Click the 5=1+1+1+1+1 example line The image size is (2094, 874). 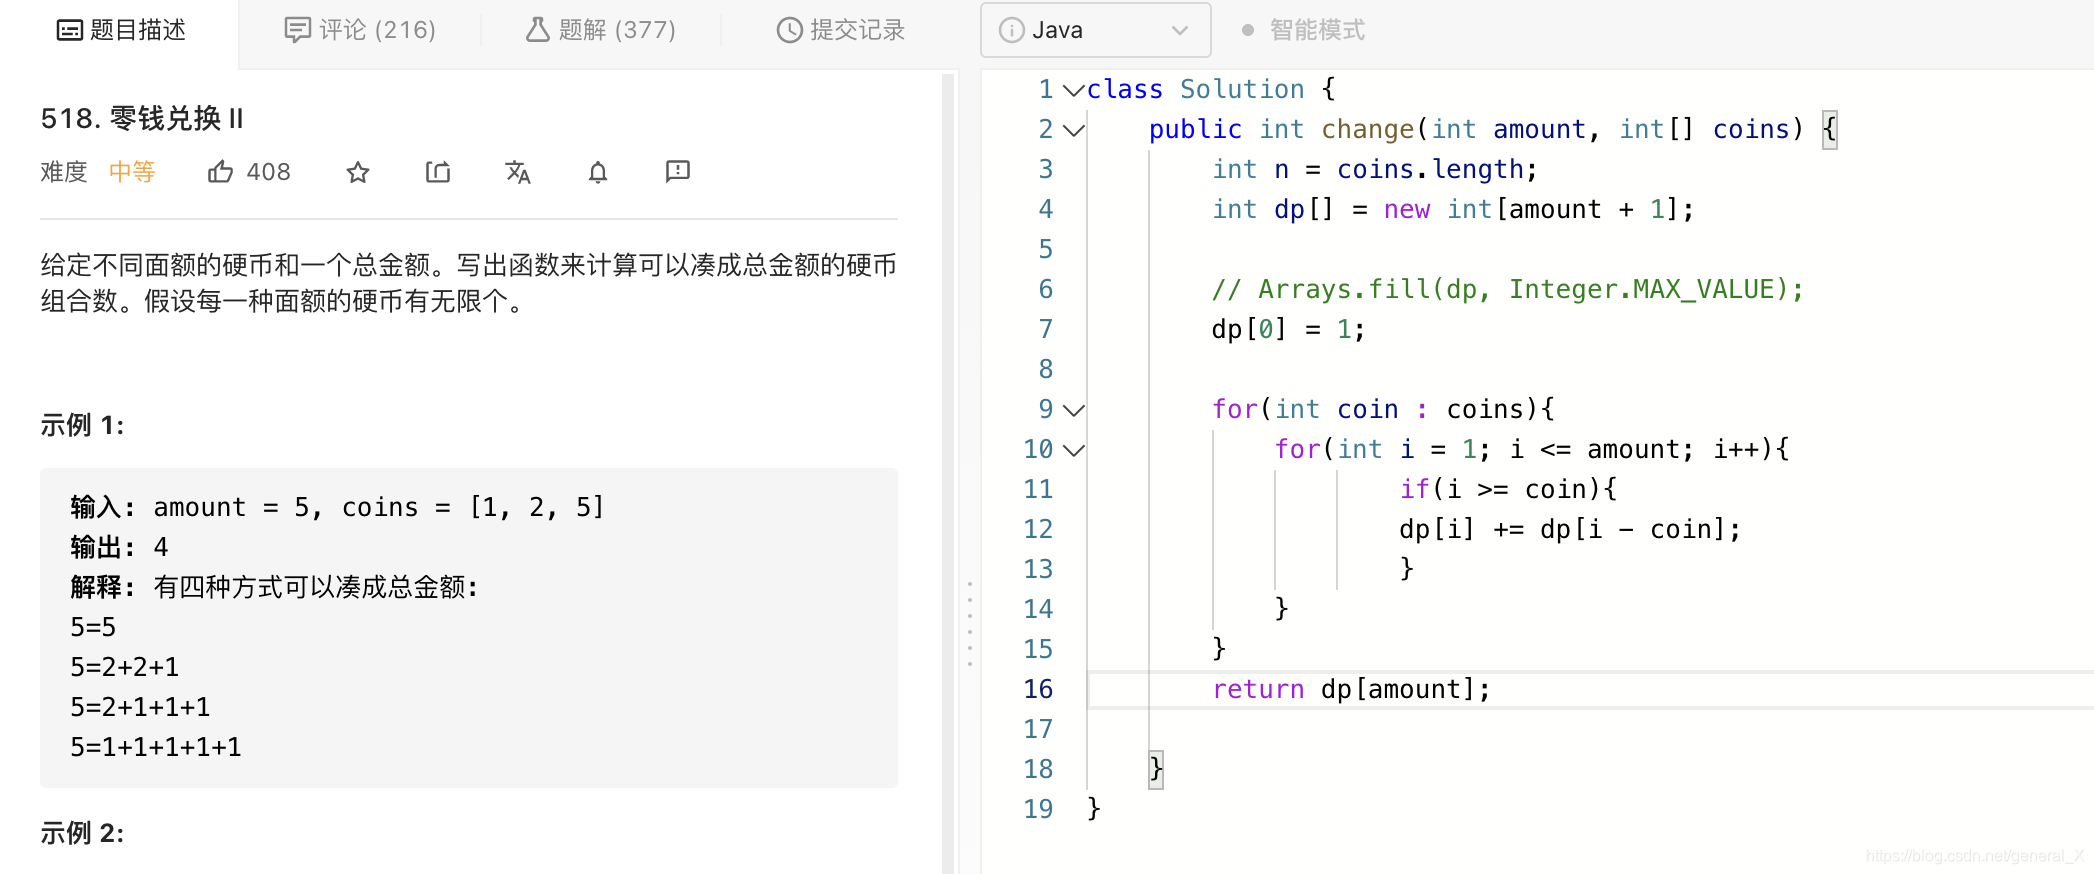click(156, 747)
